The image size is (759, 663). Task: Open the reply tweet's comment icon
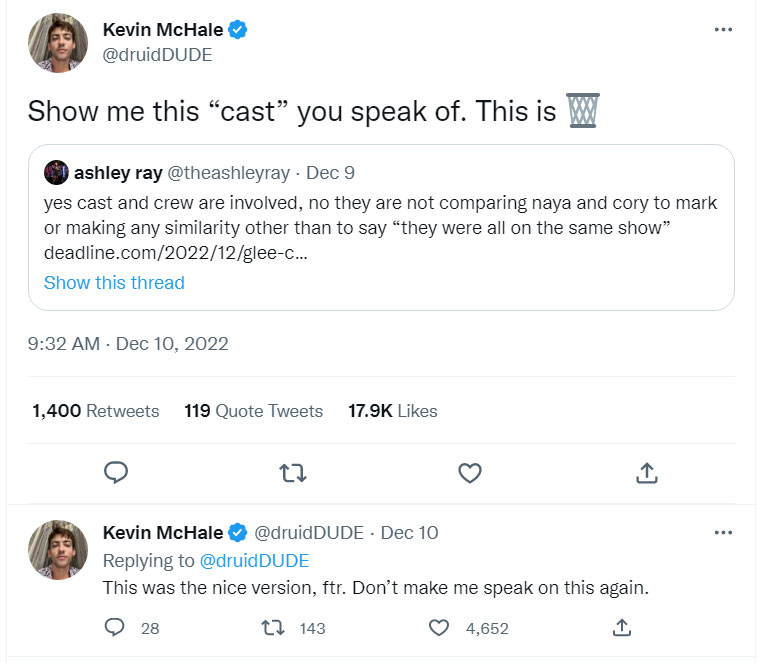coord(116,628)
